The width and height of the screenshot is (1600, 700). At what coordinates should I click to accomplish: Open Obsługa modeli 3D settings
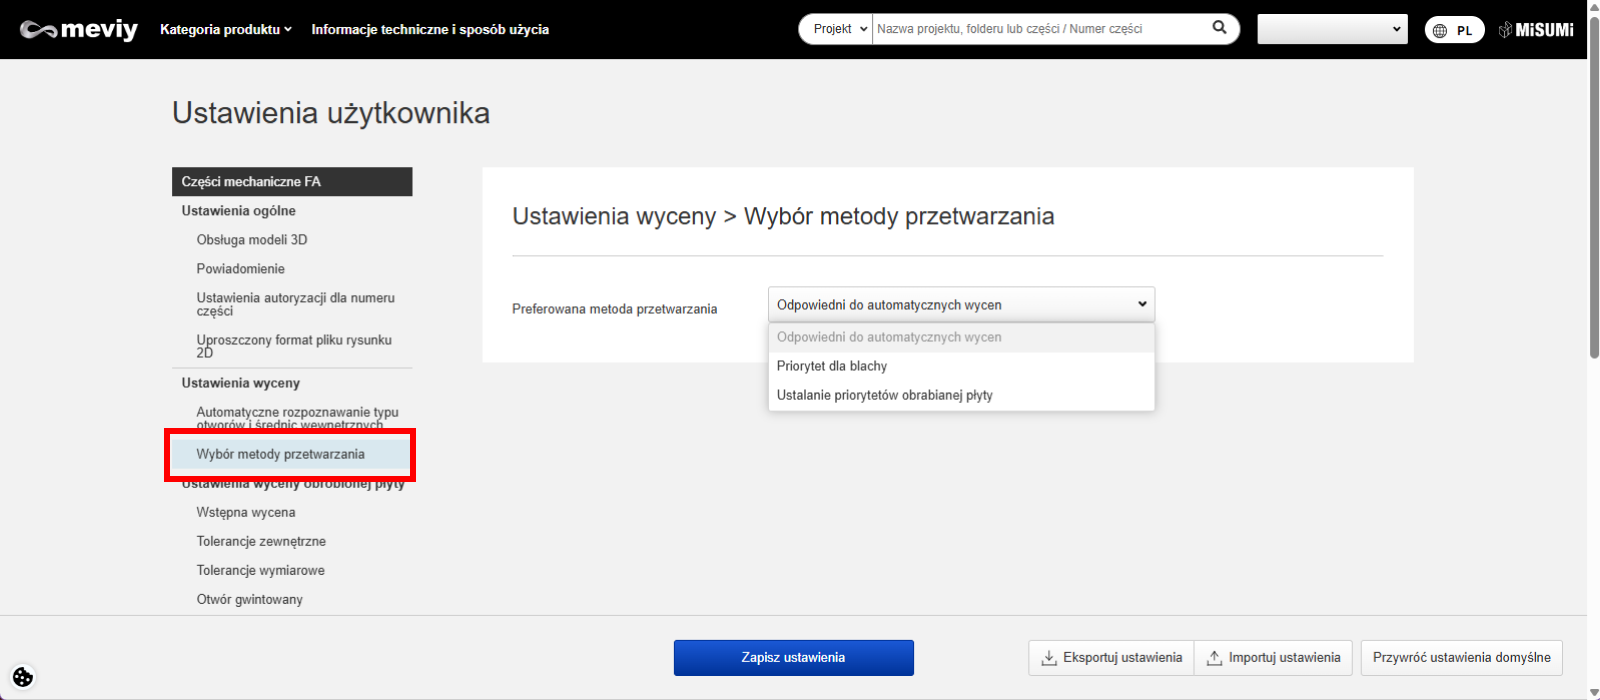point(252,240)
